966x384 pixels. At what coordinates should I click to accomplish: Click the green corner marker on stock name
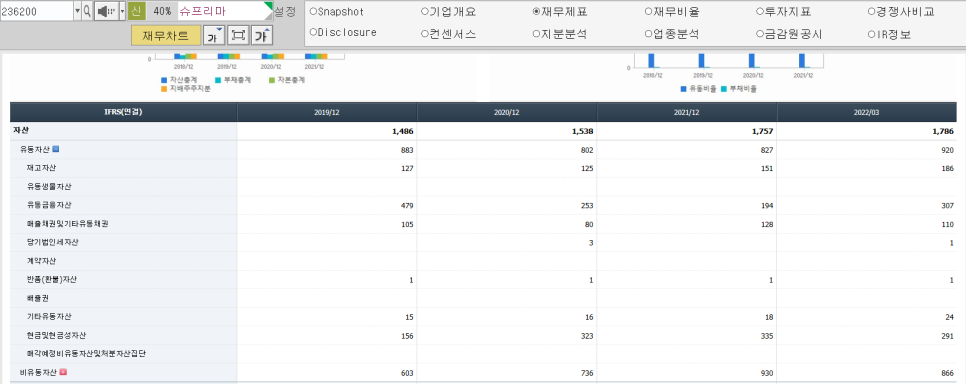(x=268, y=6)
